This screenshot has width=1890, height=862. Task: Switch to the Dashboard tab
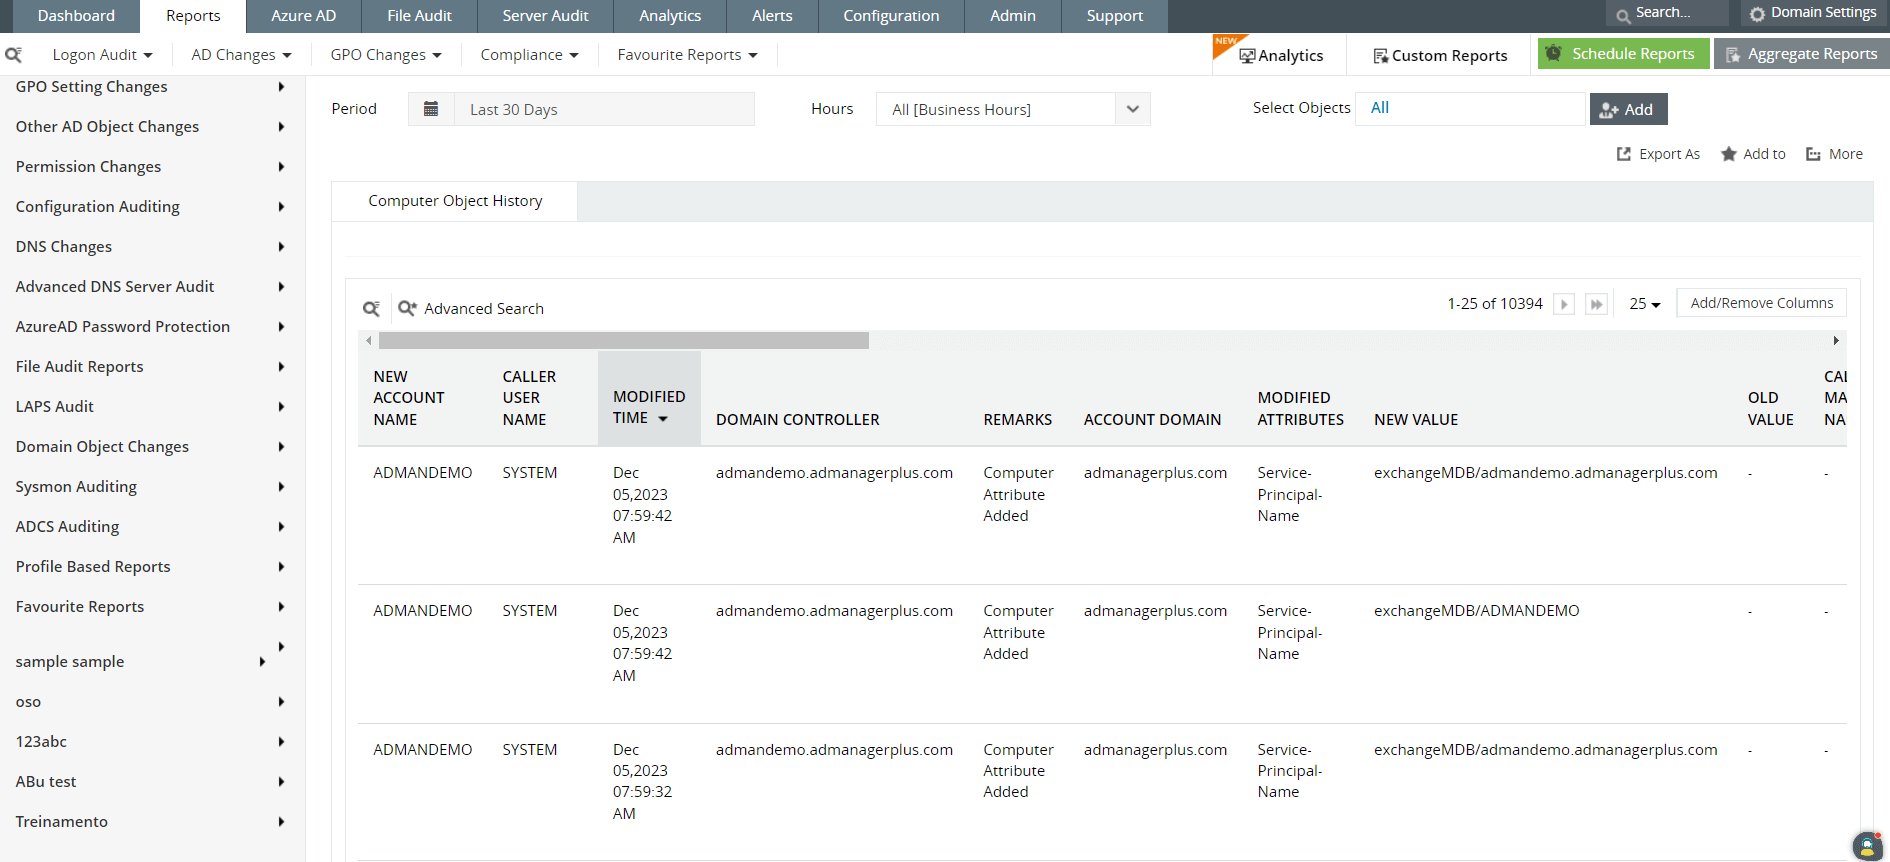coord(76,16)
